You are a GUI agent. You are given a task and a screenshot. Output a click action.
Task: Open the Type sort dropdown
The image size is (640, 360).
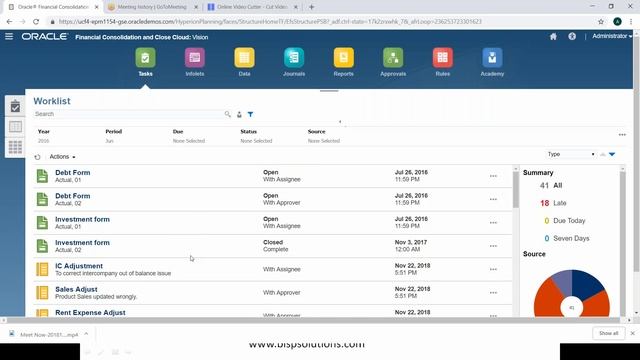coord(571,154)
